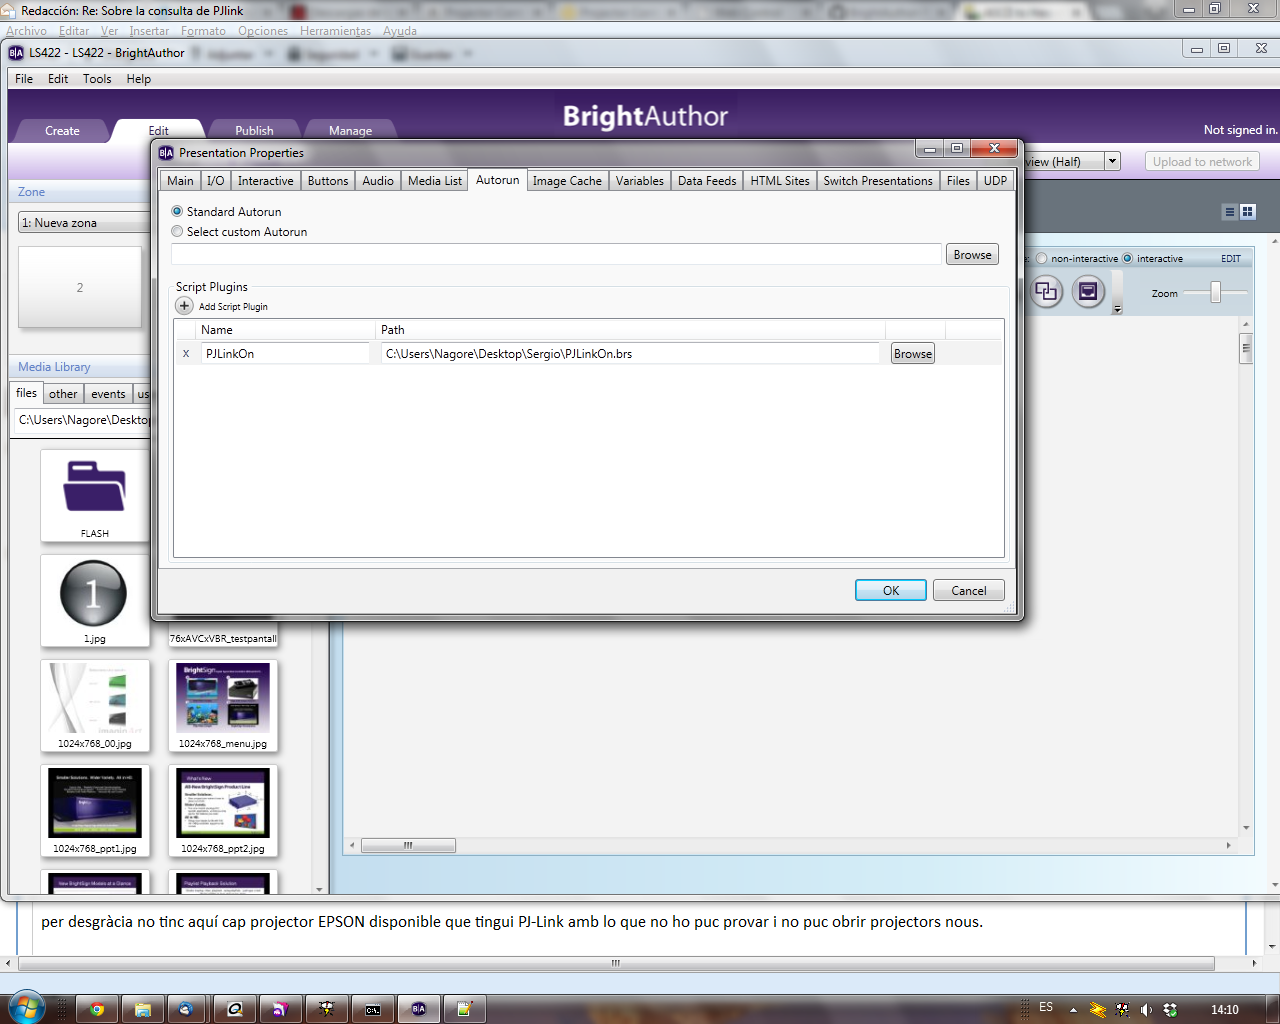Screen dimensions: 1280x1024
Task: Switch to the BrightAuthor taskbar button
Action: [418, 1009]
